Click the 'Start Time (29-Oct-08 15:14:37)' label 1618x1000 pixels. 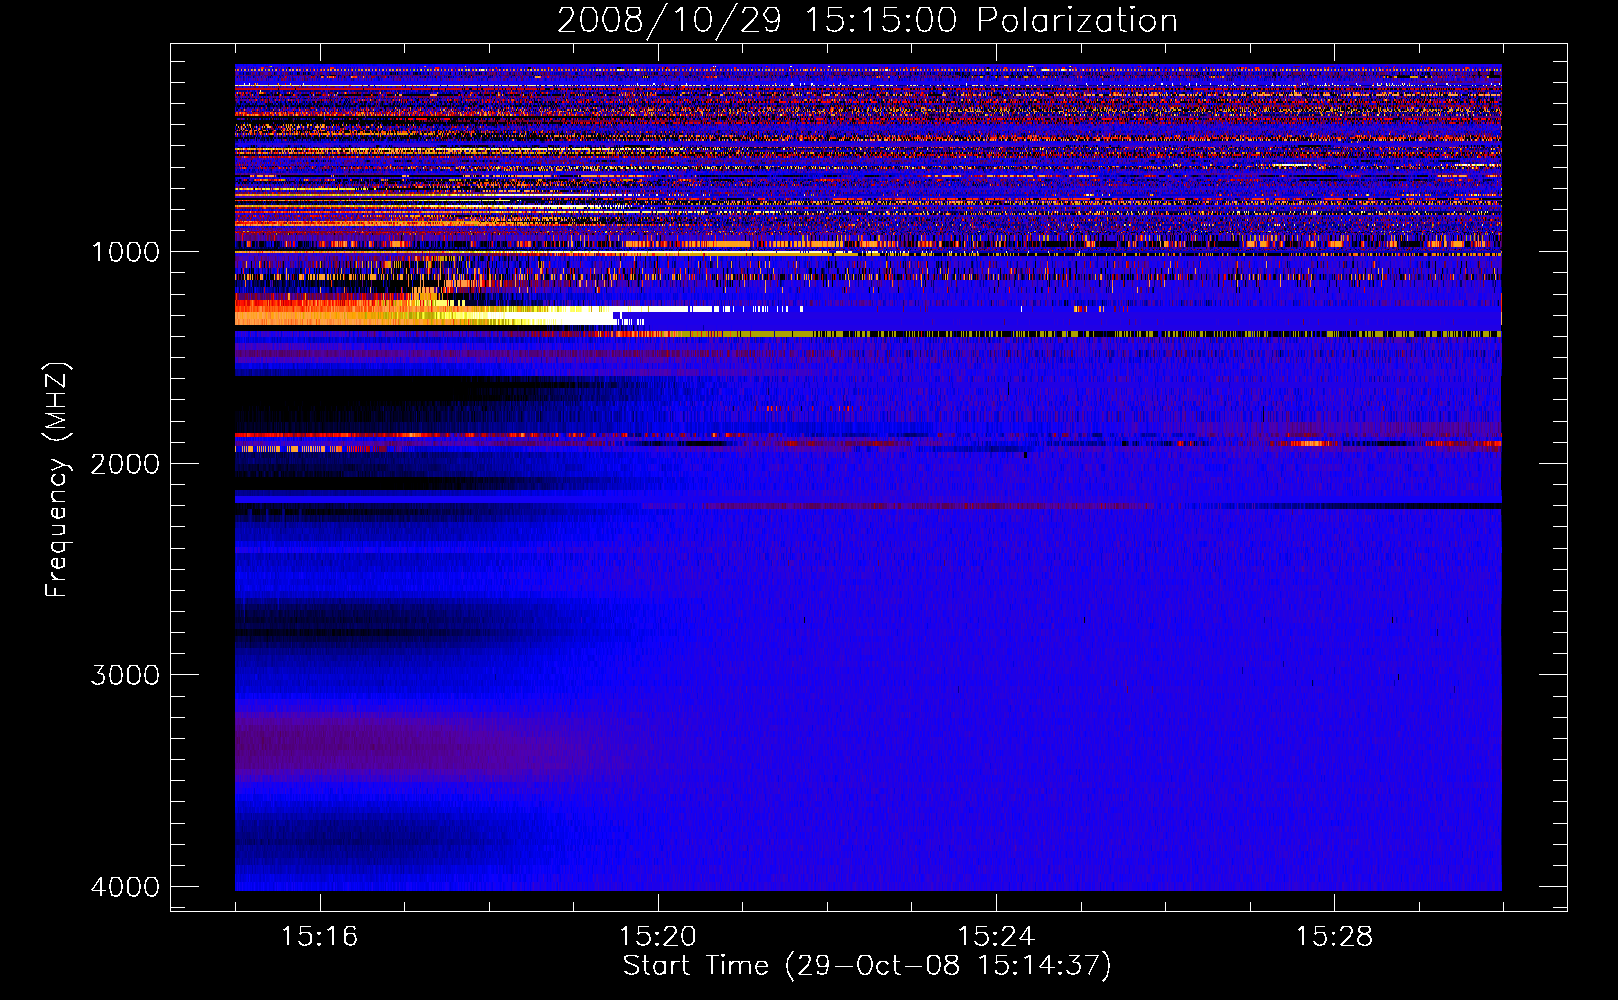867,966
